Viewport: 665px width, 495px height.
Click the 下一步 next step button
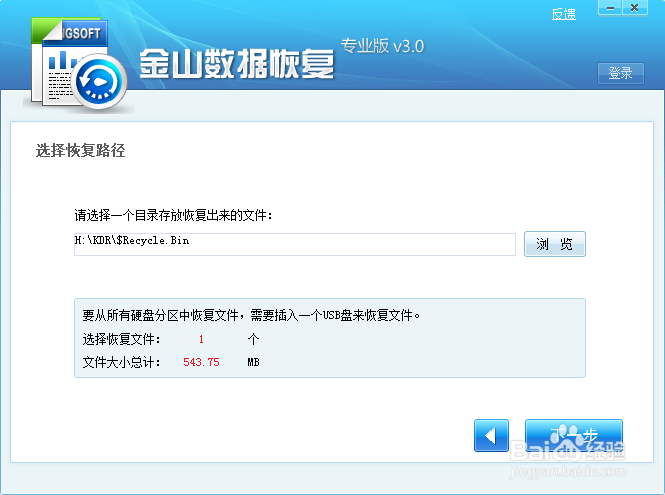pyautogui.click(x=574, y=436)
